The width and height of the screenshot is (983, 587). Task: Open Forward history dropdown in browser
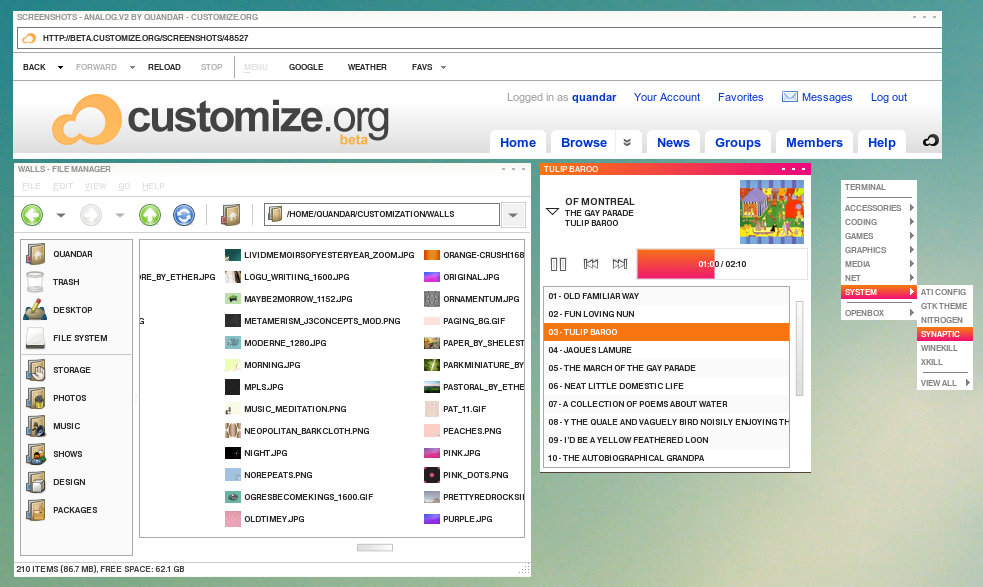coord(132,67)
